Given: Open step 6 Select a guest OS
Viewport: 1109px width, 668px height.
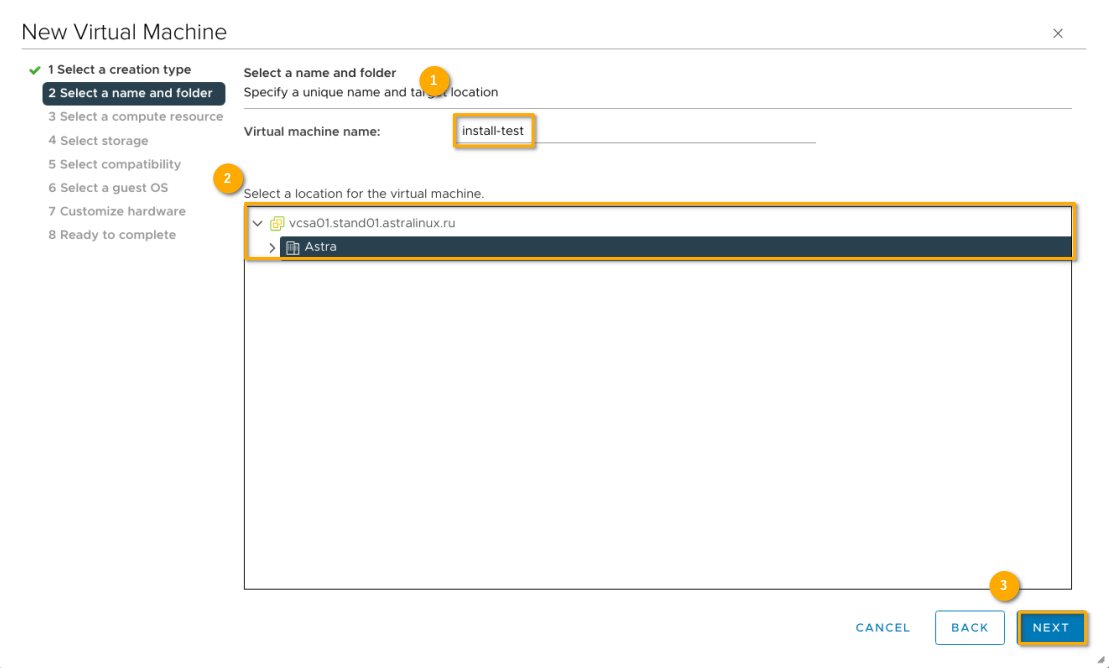Looking at the screenshot, I should click(108, 188).
